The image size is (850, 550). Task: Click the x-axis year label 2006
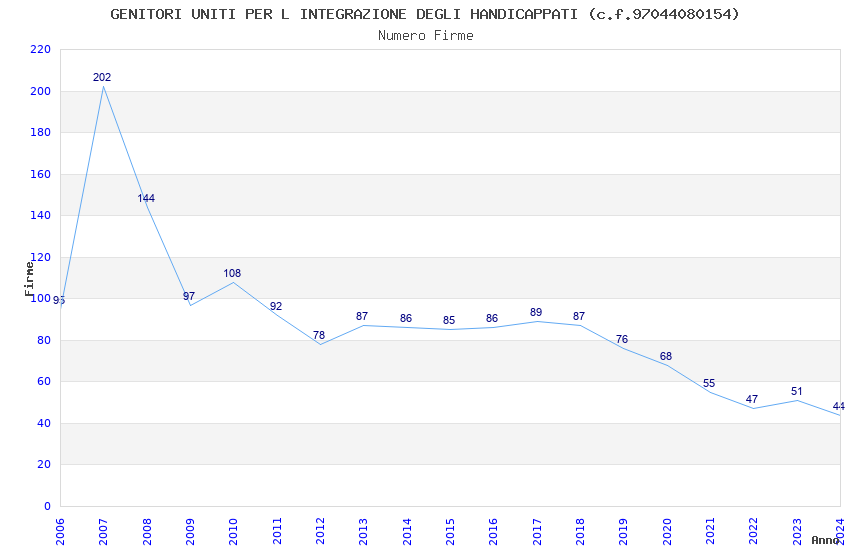[60, 532]
